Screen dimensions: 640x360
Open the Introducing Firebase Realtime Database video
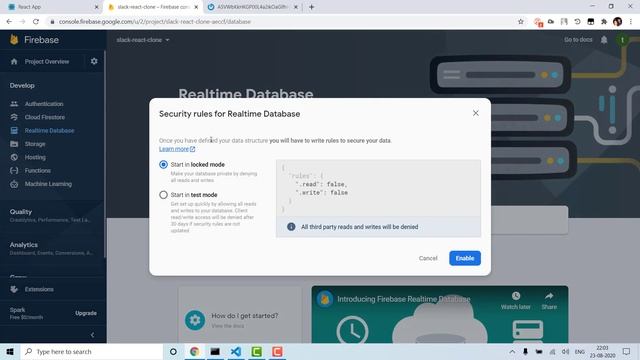[403, 299]
